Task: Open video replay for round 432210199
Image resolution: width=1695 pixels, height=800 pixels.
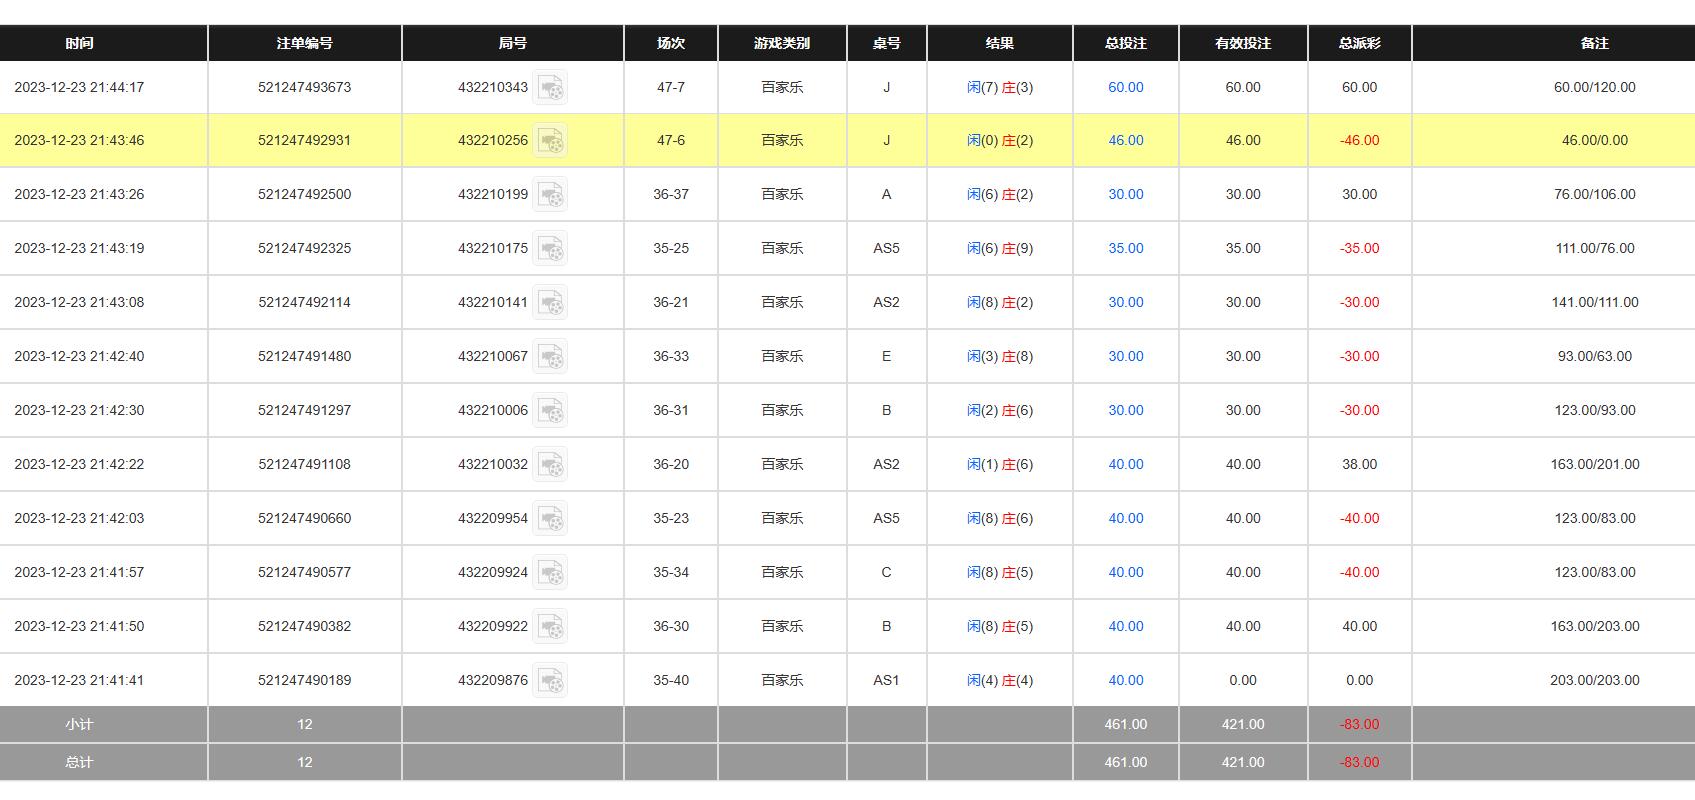Action: [550, 195]
